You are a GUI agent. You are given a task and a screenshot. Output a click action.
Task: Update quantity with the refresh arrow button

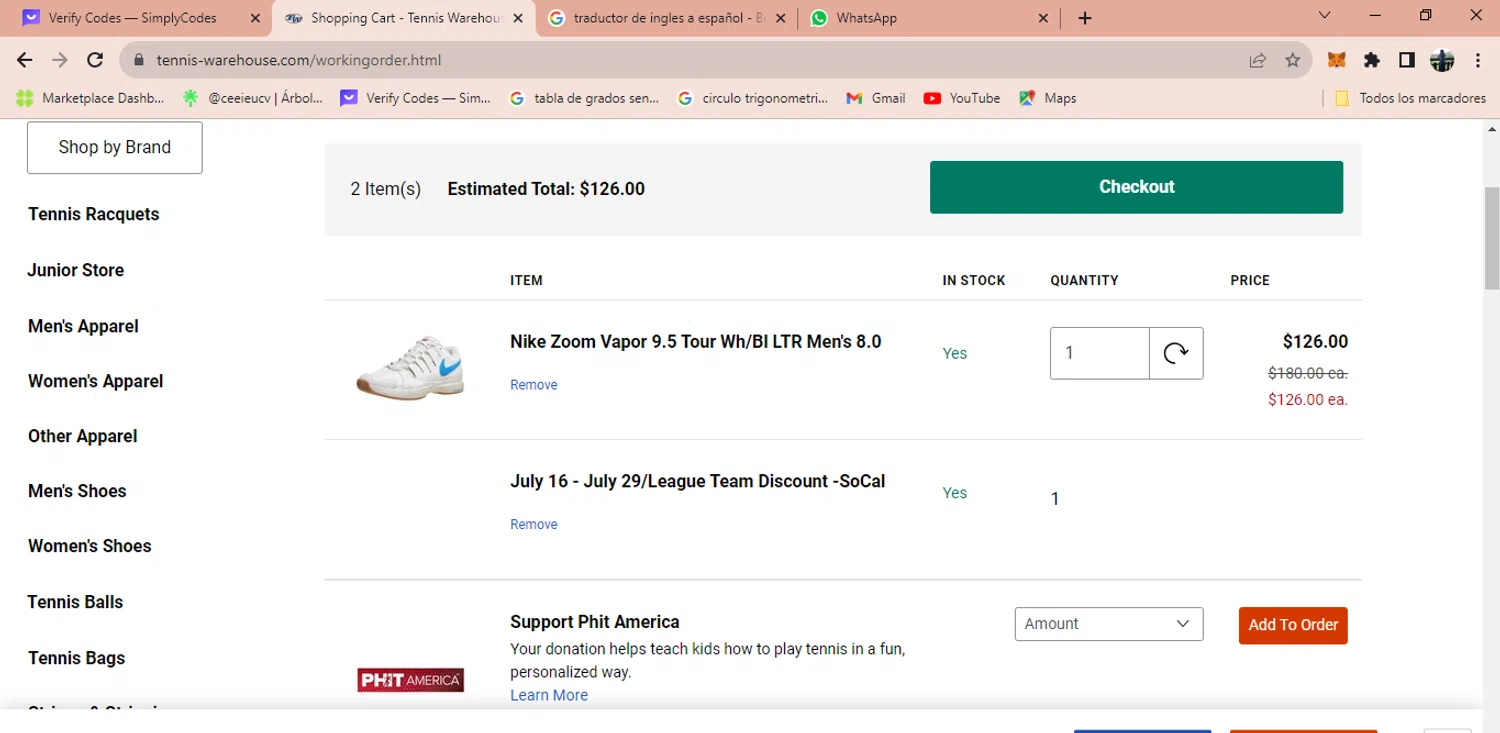pyautogui.click(x=1176, y=353)
